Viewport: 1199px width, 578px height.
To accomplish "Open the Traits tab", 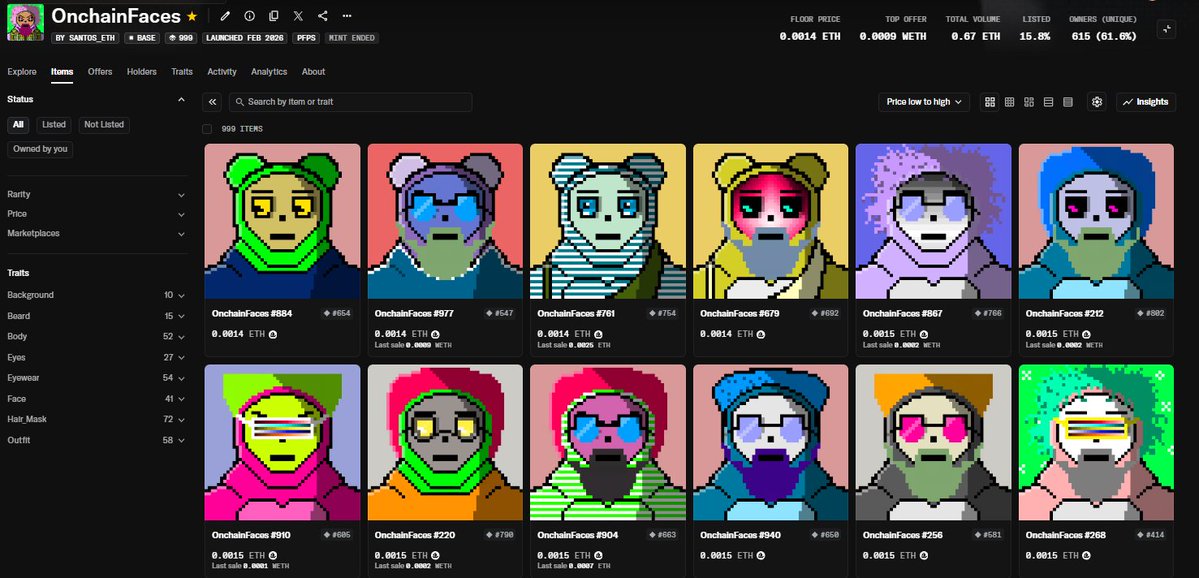I will pyautogui.click(x=182, y=72).
